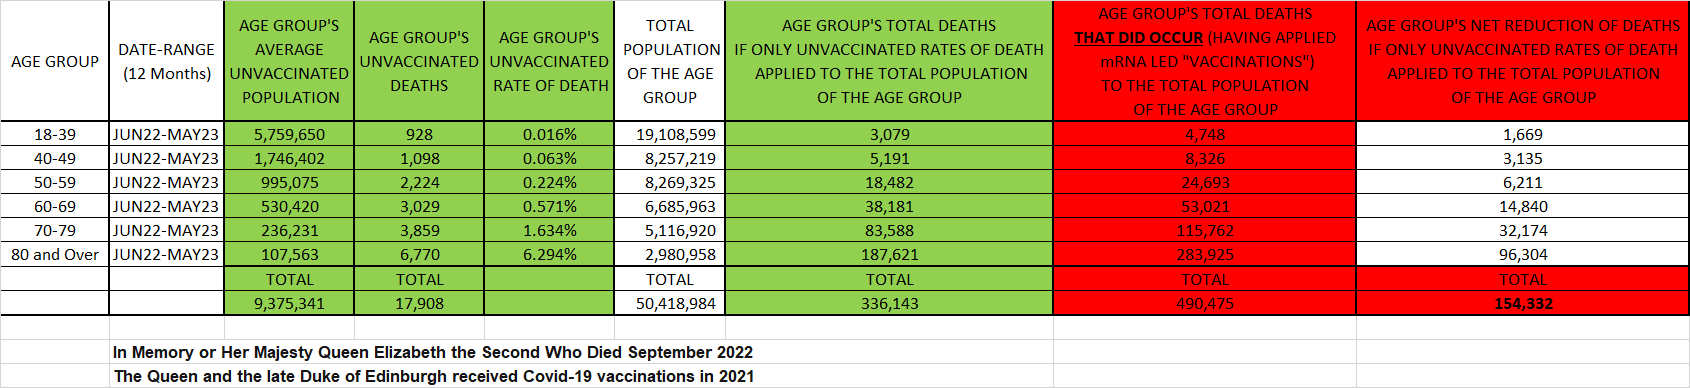Select age group cell 60-69
The image size is (1690, 388).
[55, 206]
